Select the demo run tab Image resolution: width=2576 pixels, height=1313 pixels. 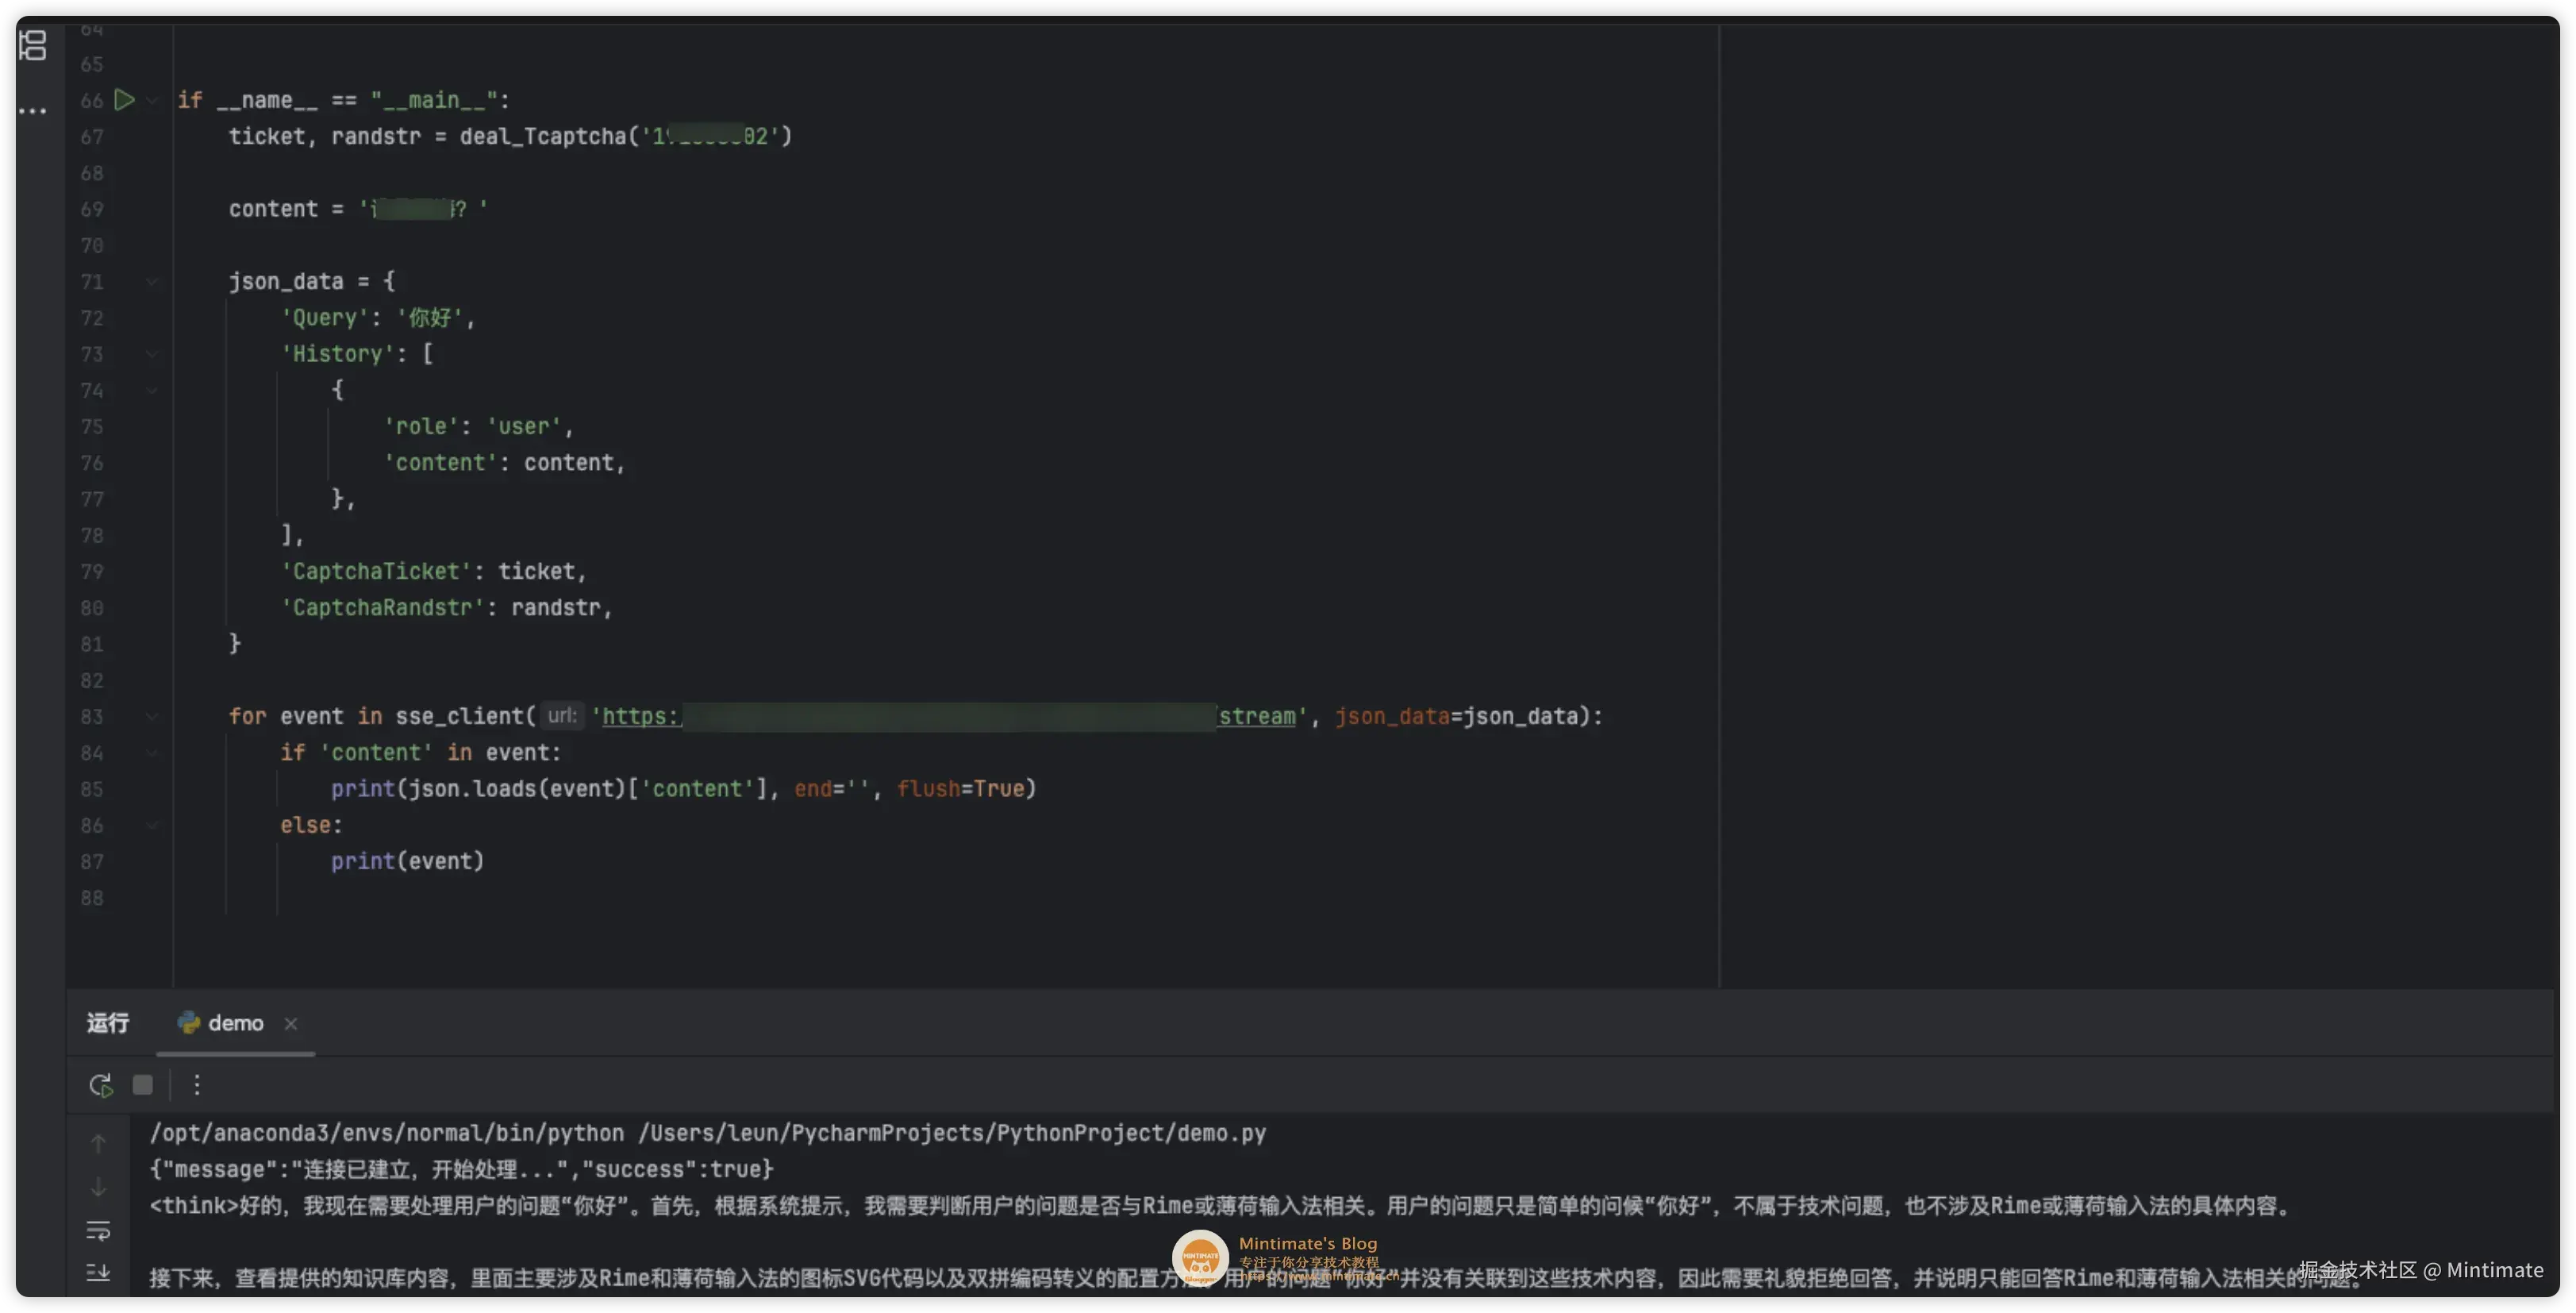click(x=234, y=1023)
